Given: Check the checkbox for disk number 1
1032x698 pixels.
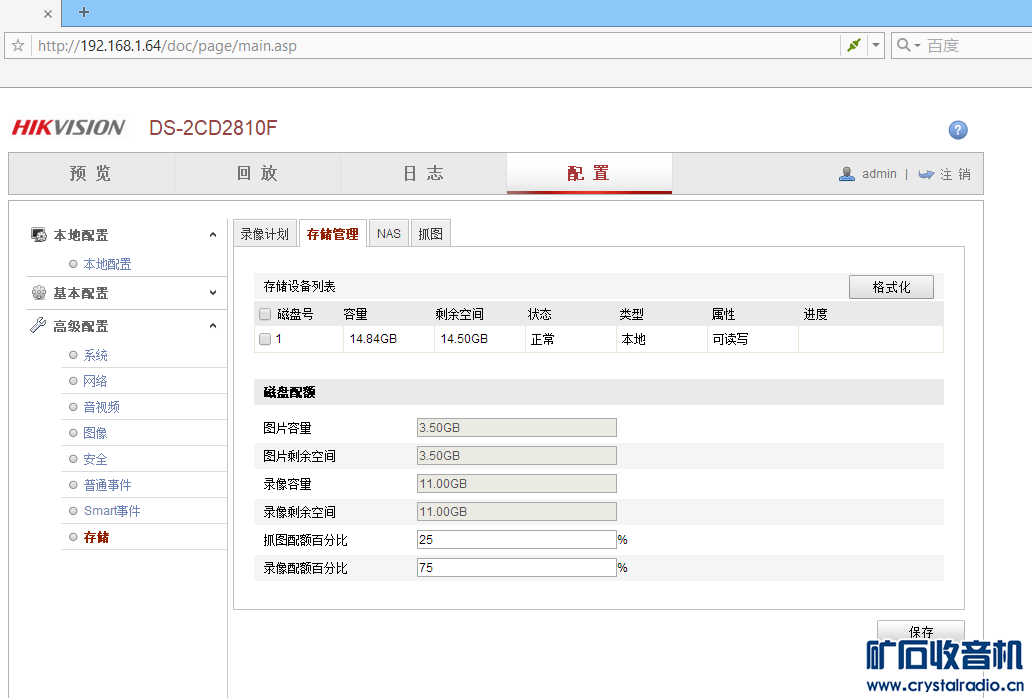Looking at the screenshot, I should coord(265,339).
